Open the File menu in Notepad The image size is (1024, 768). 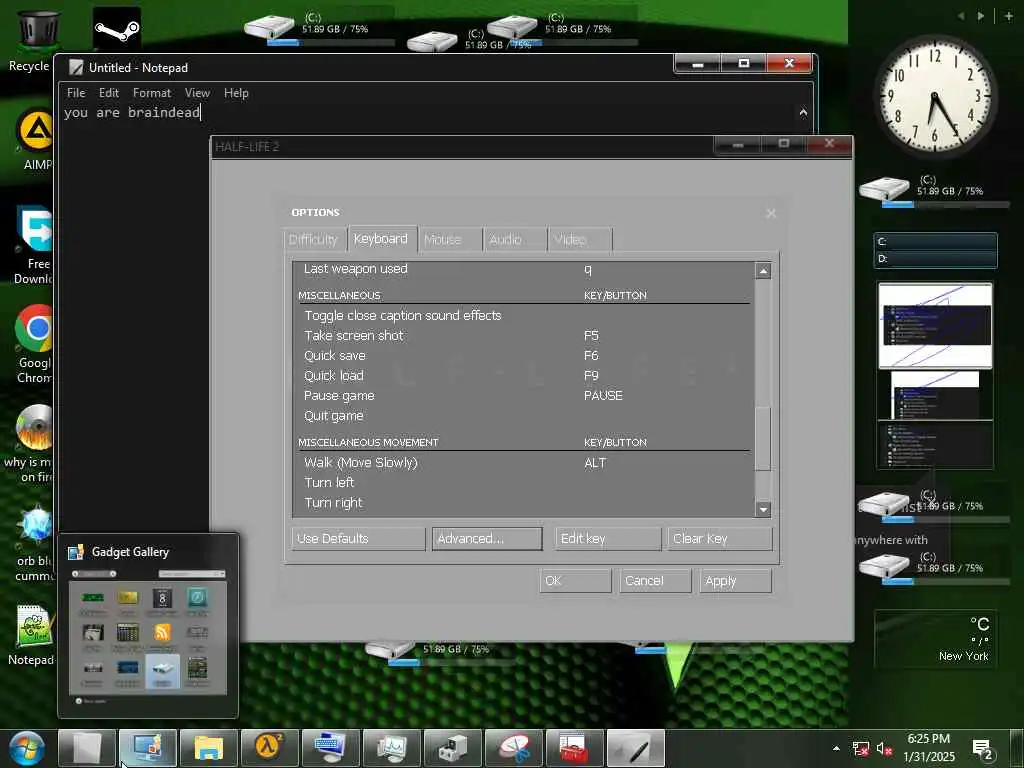76,93
